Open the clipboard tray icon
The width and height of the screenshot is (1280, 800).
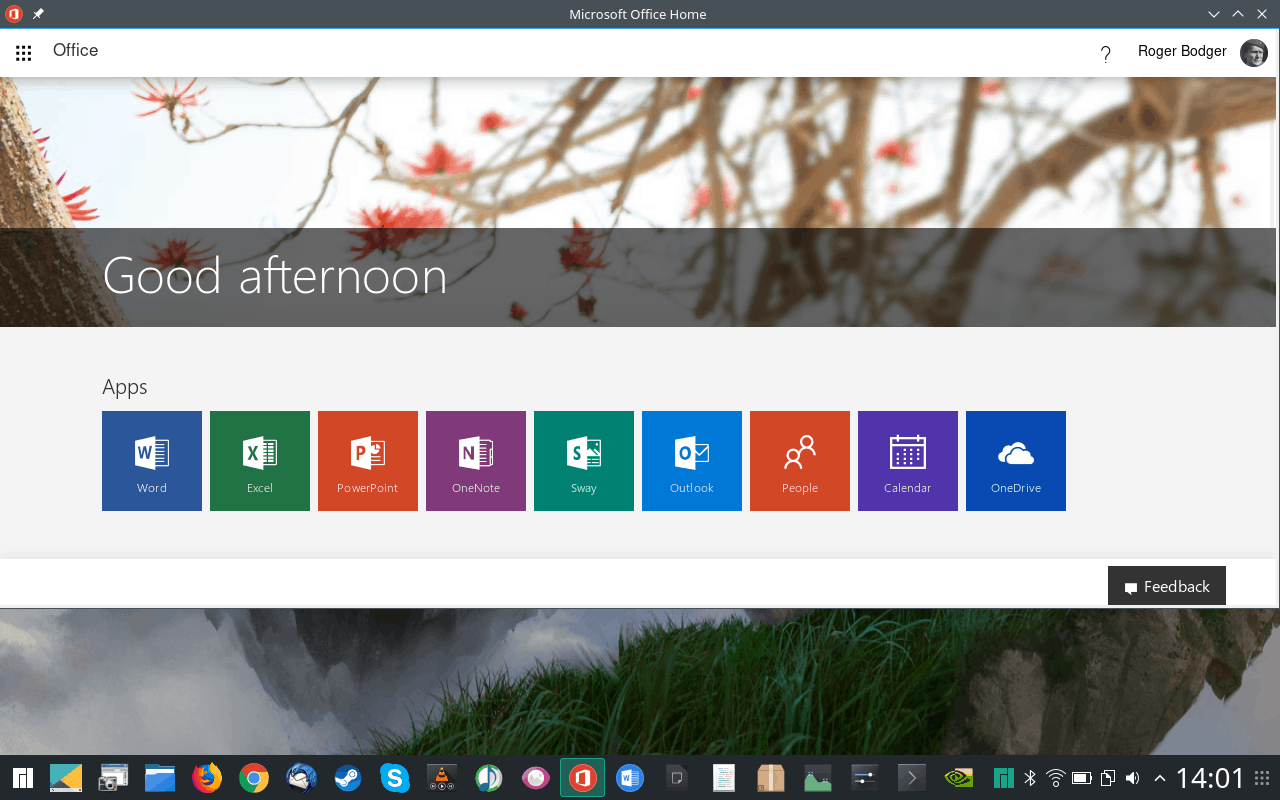pyautogui.click(x=1108, y=778)
